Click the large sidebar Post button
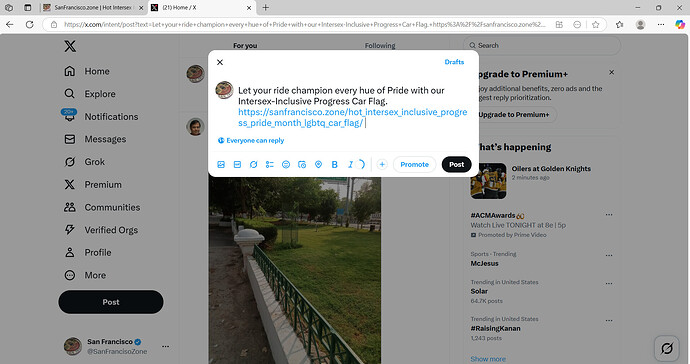Viewport: 690px width, 364px height. coord(111,302)
